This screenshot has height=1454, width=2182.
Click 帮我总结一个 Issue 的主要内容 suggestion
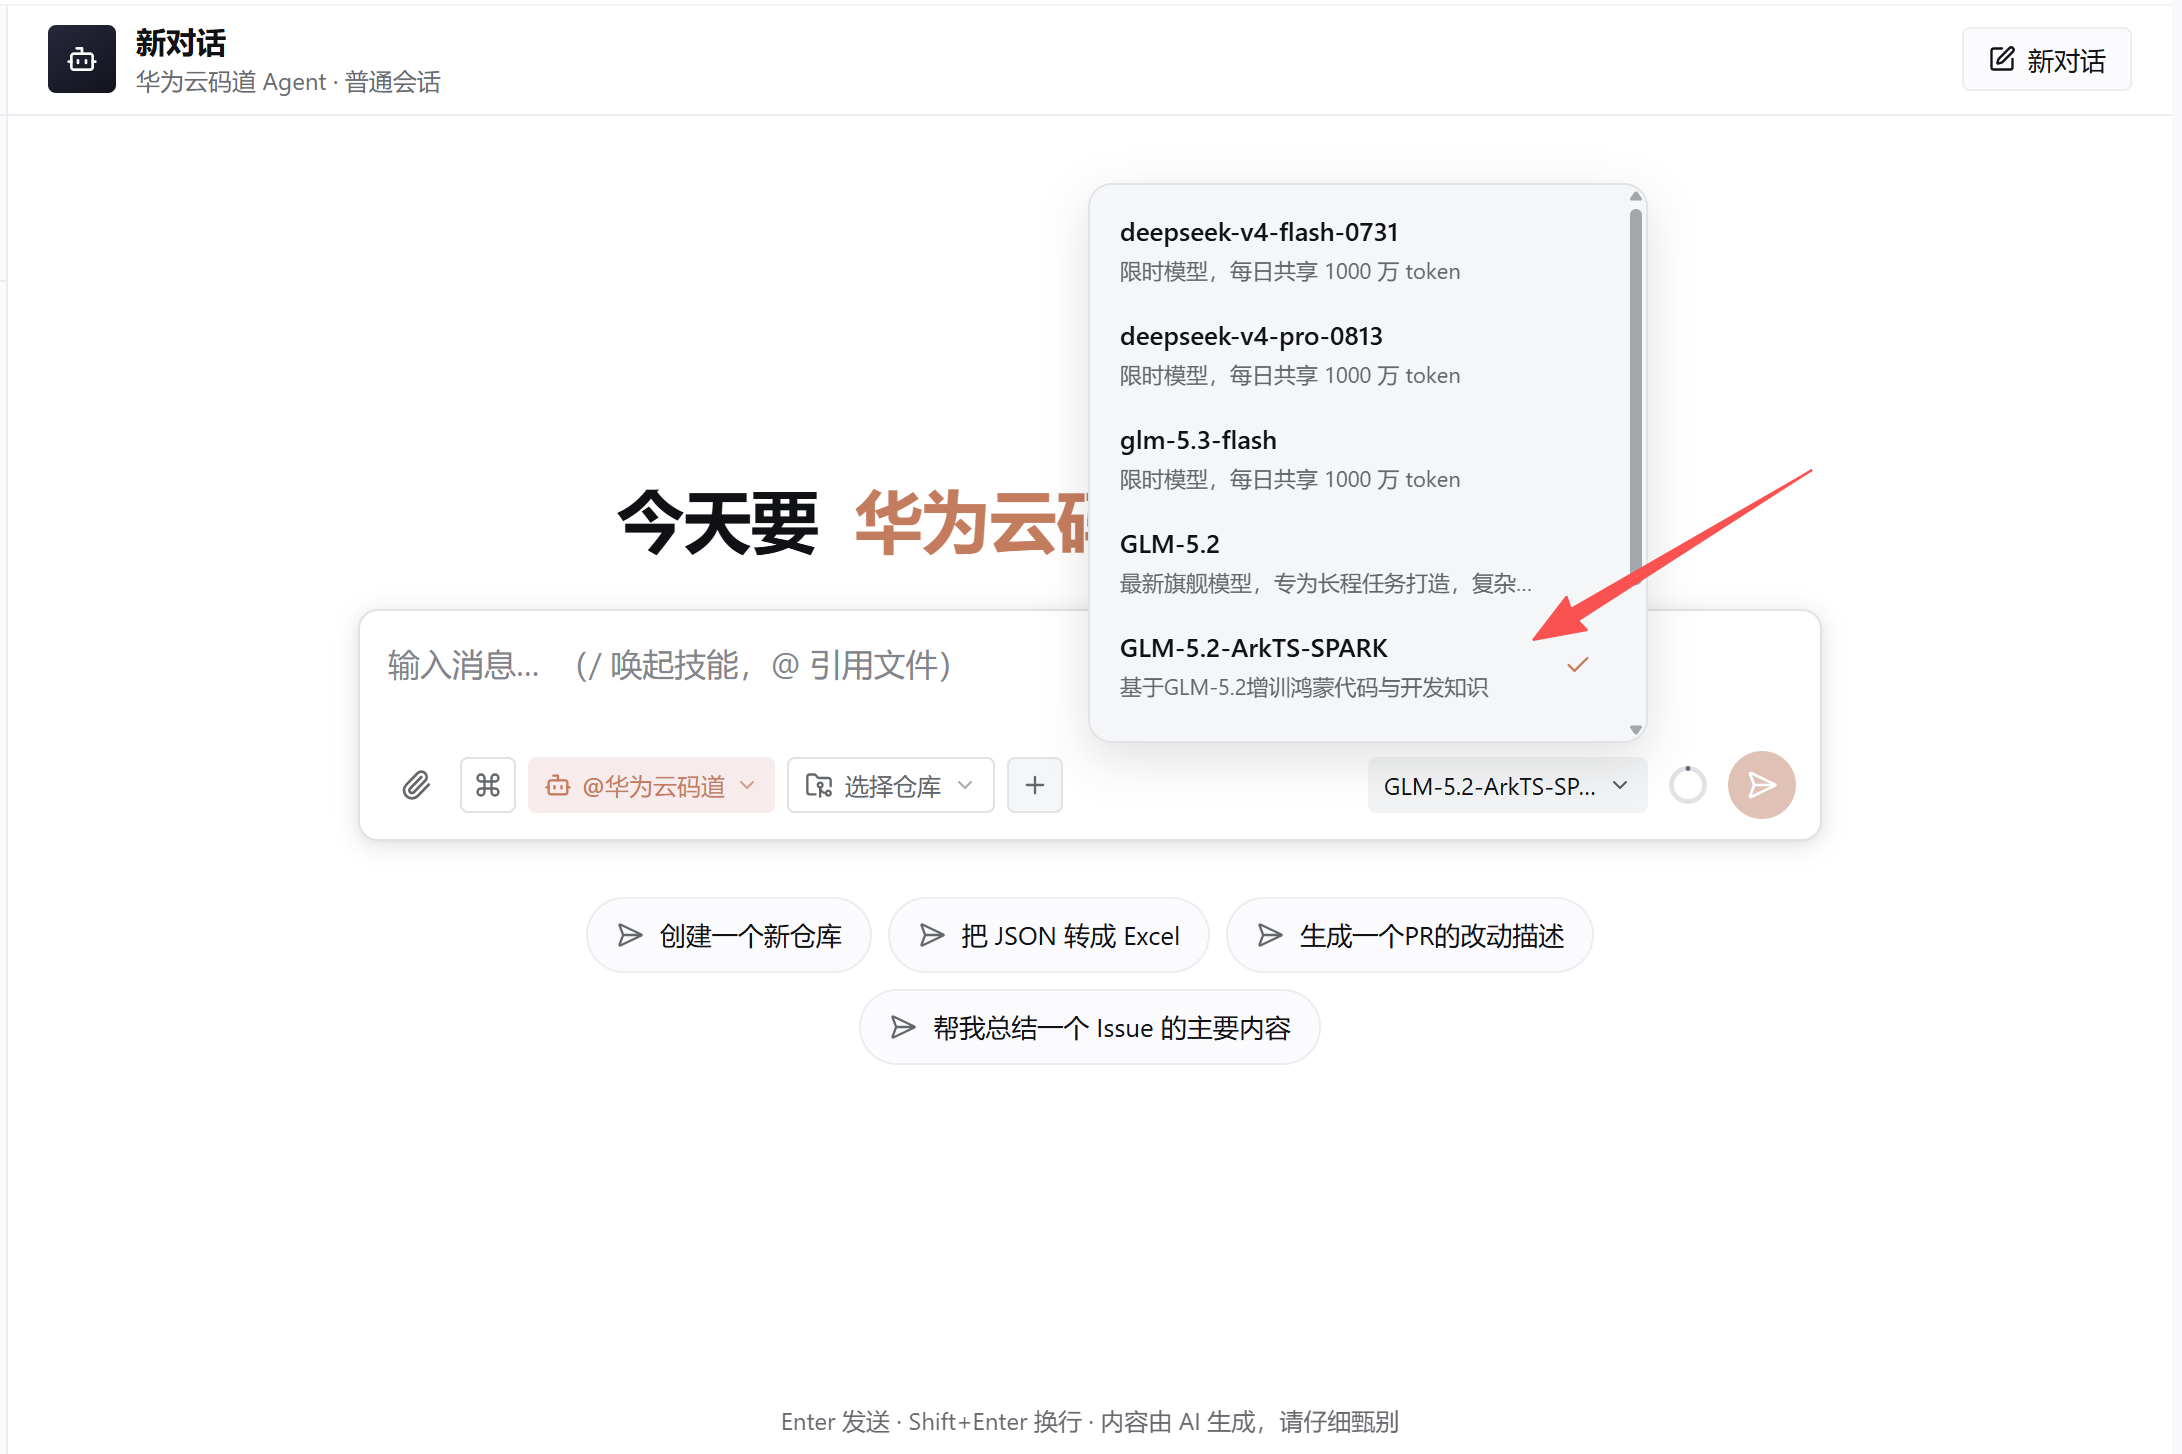click(x=1090, y=1027)
